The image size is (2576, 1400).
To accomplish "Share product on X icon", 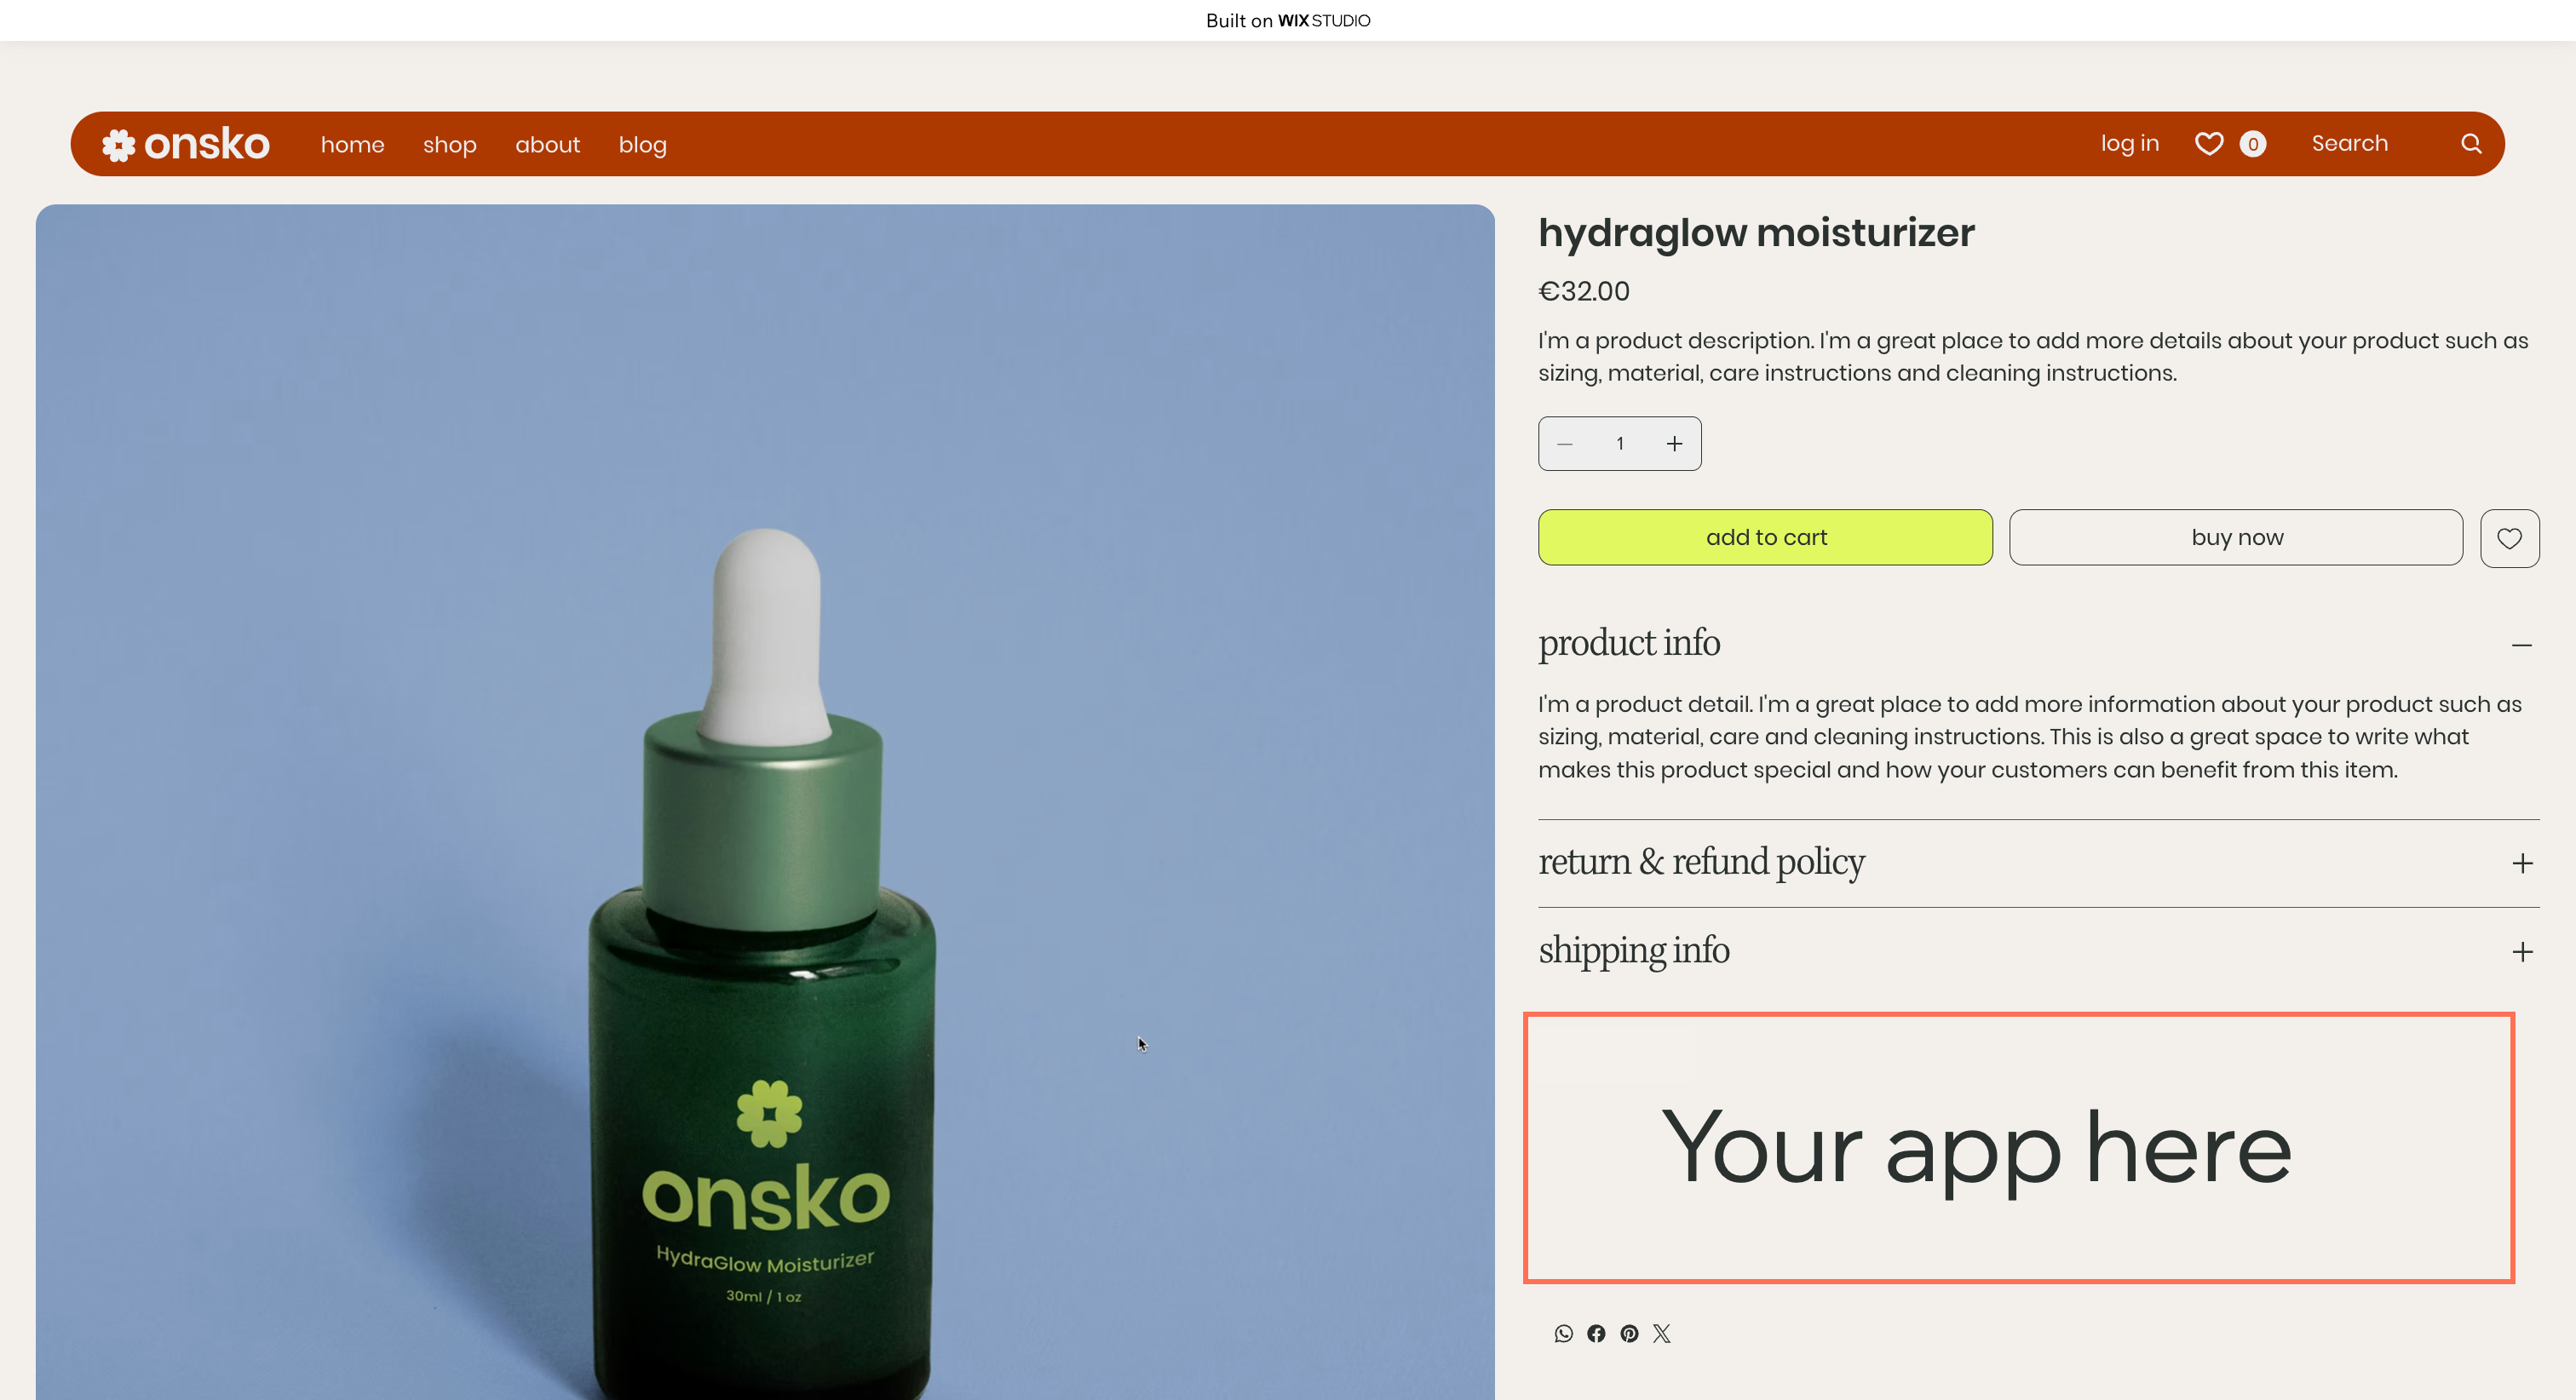I will (x=1662, y=1333).
